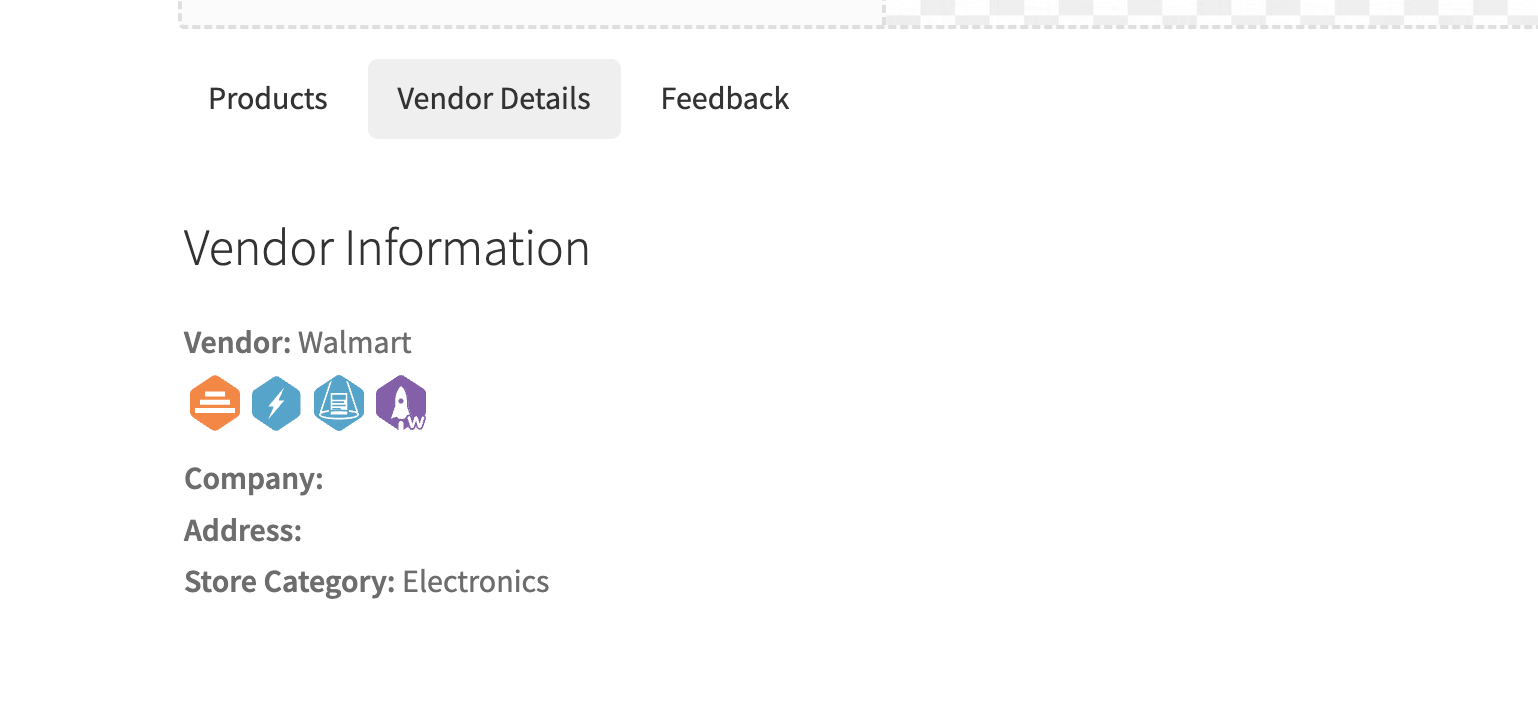Click the purple rocket badge
The width and height of the screenshot is (1538, 712).
pos(401,404)
